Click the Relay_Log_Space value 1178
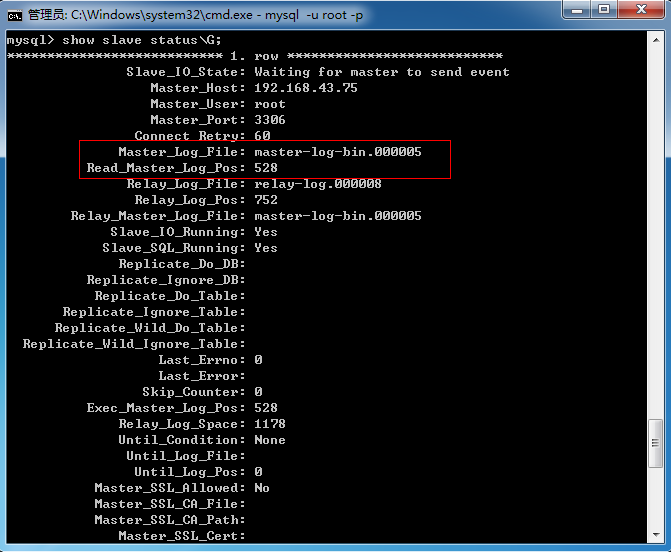The width and height of the screenshot is (671, 552). tap(270, 424)
